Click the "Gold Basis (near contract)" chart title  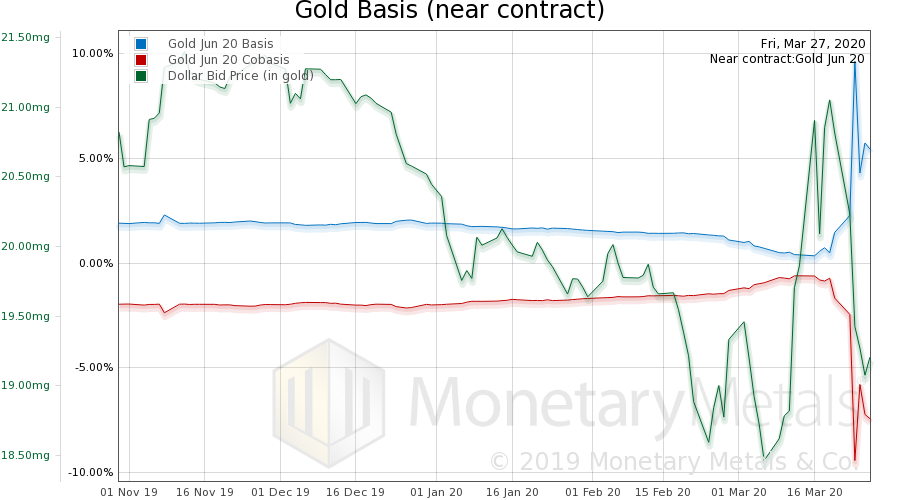pos(450,12)
